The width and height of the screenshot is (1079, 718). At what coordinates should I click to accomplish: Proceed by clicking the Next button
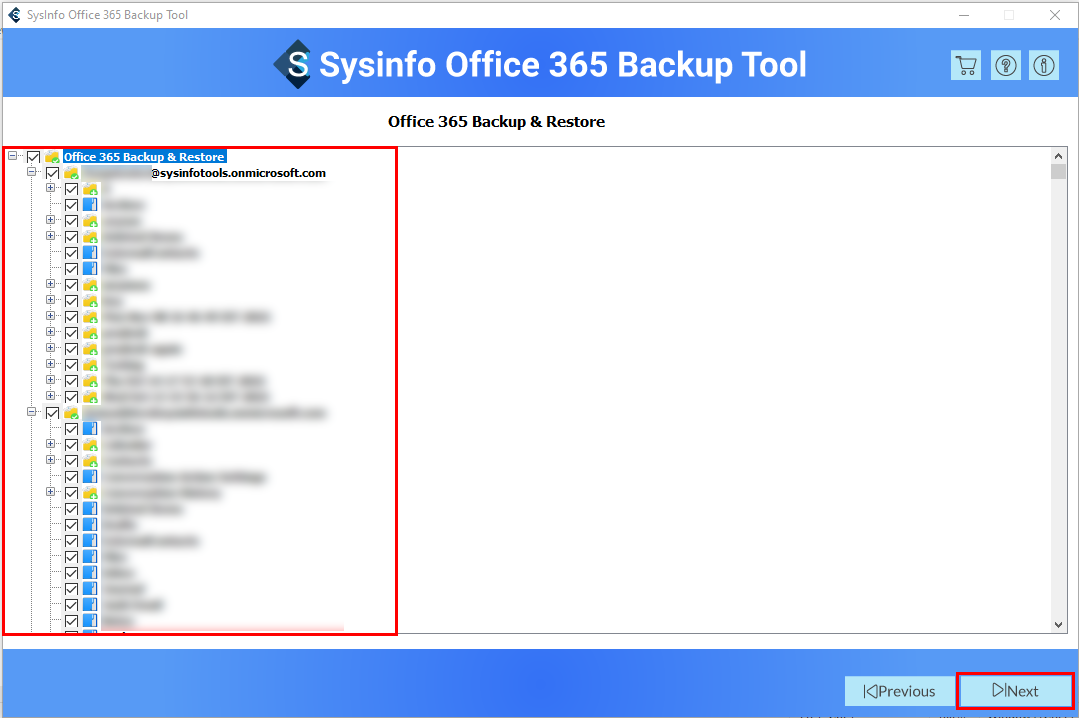coord(1015,691)
